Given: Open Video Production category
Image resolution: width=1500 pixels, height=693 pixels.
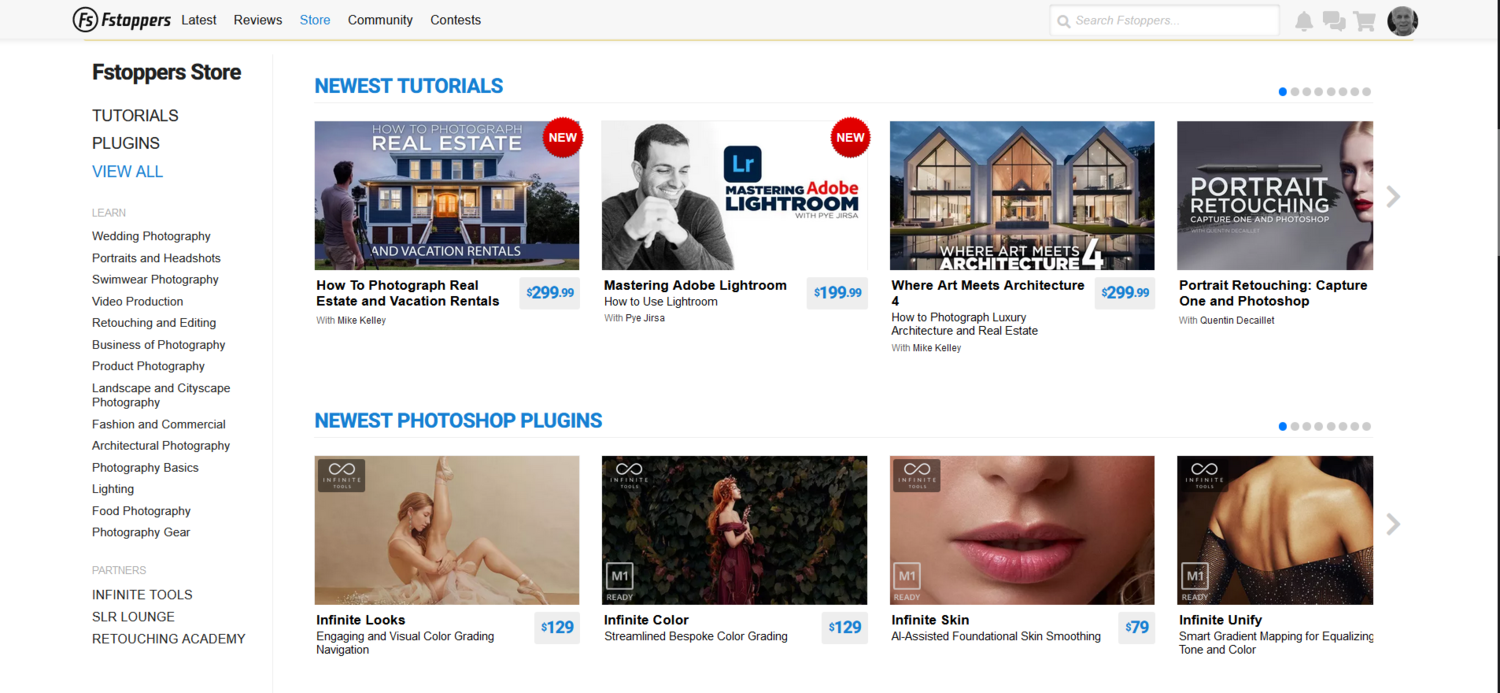Looking at the screenshot, I should click(138, 302).
